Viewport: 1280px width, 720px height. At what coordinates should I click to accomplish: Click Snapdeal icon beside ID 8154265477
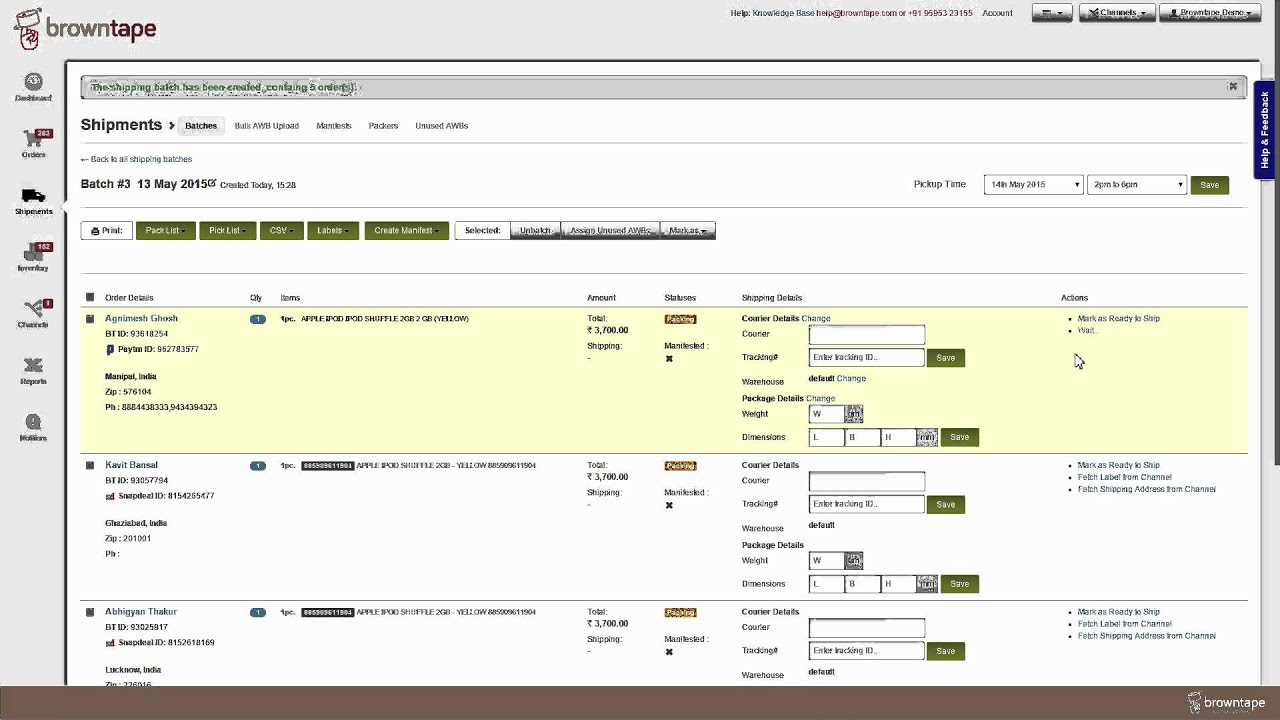tap(110, 496)
